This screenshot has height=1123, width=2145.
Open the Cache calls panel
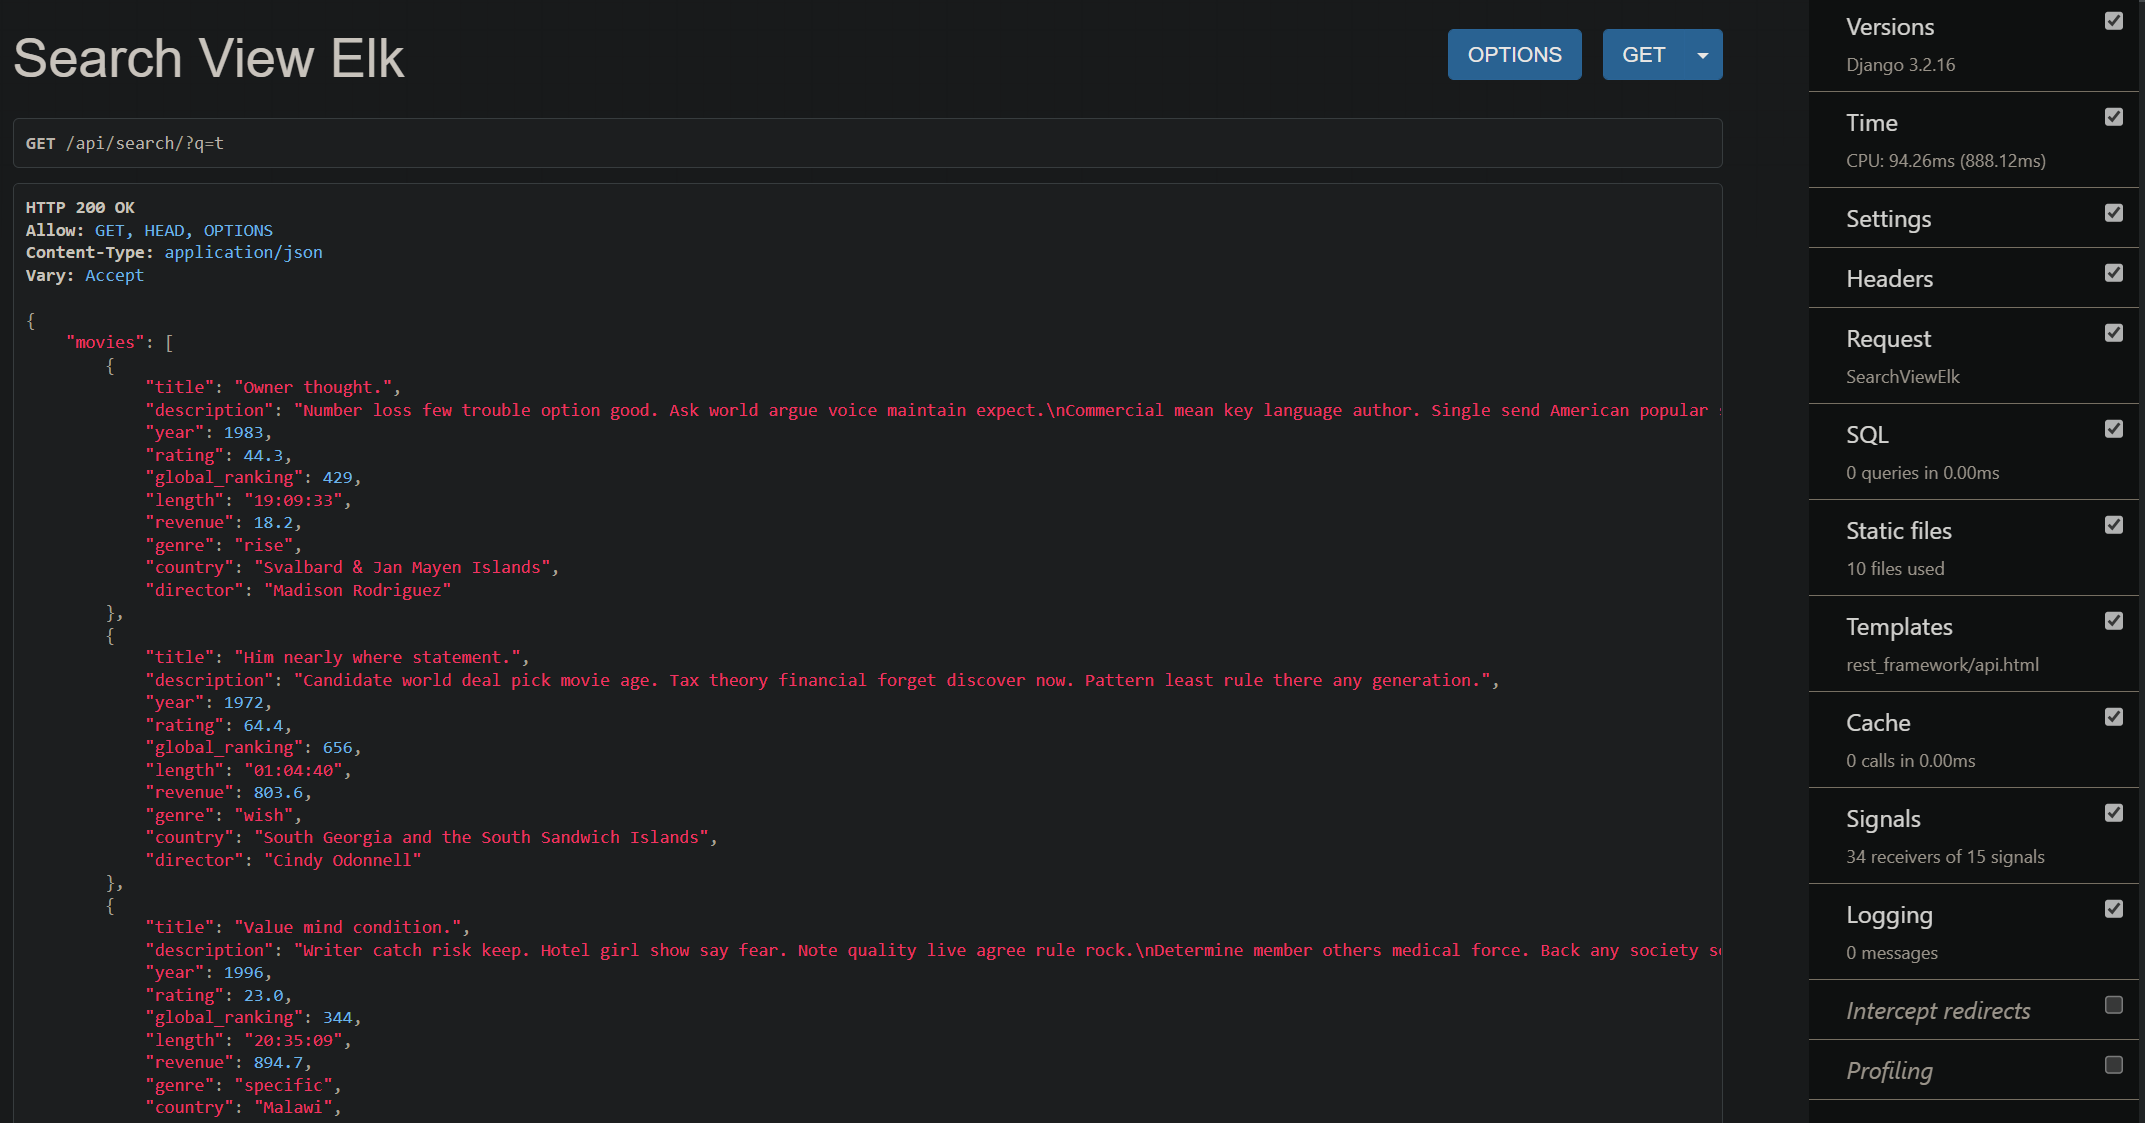pos(1877,723)
